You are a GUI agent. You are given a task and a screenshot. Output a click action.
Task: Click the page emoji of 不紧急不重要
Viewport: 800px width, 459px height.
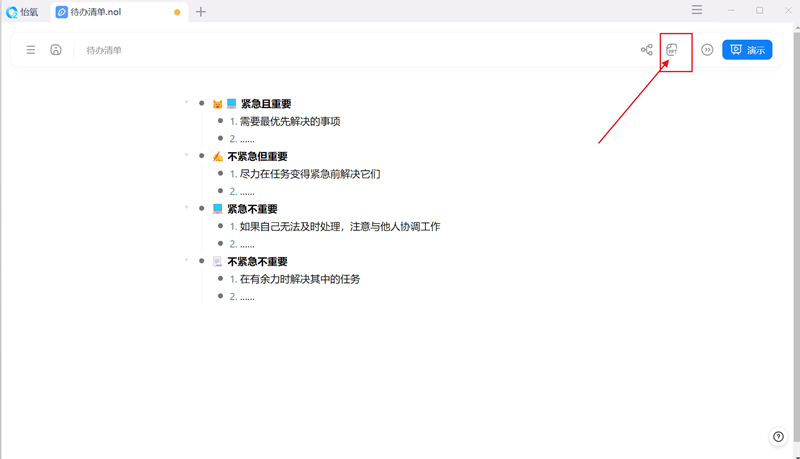pyautogui.click(x=218, y=262)
